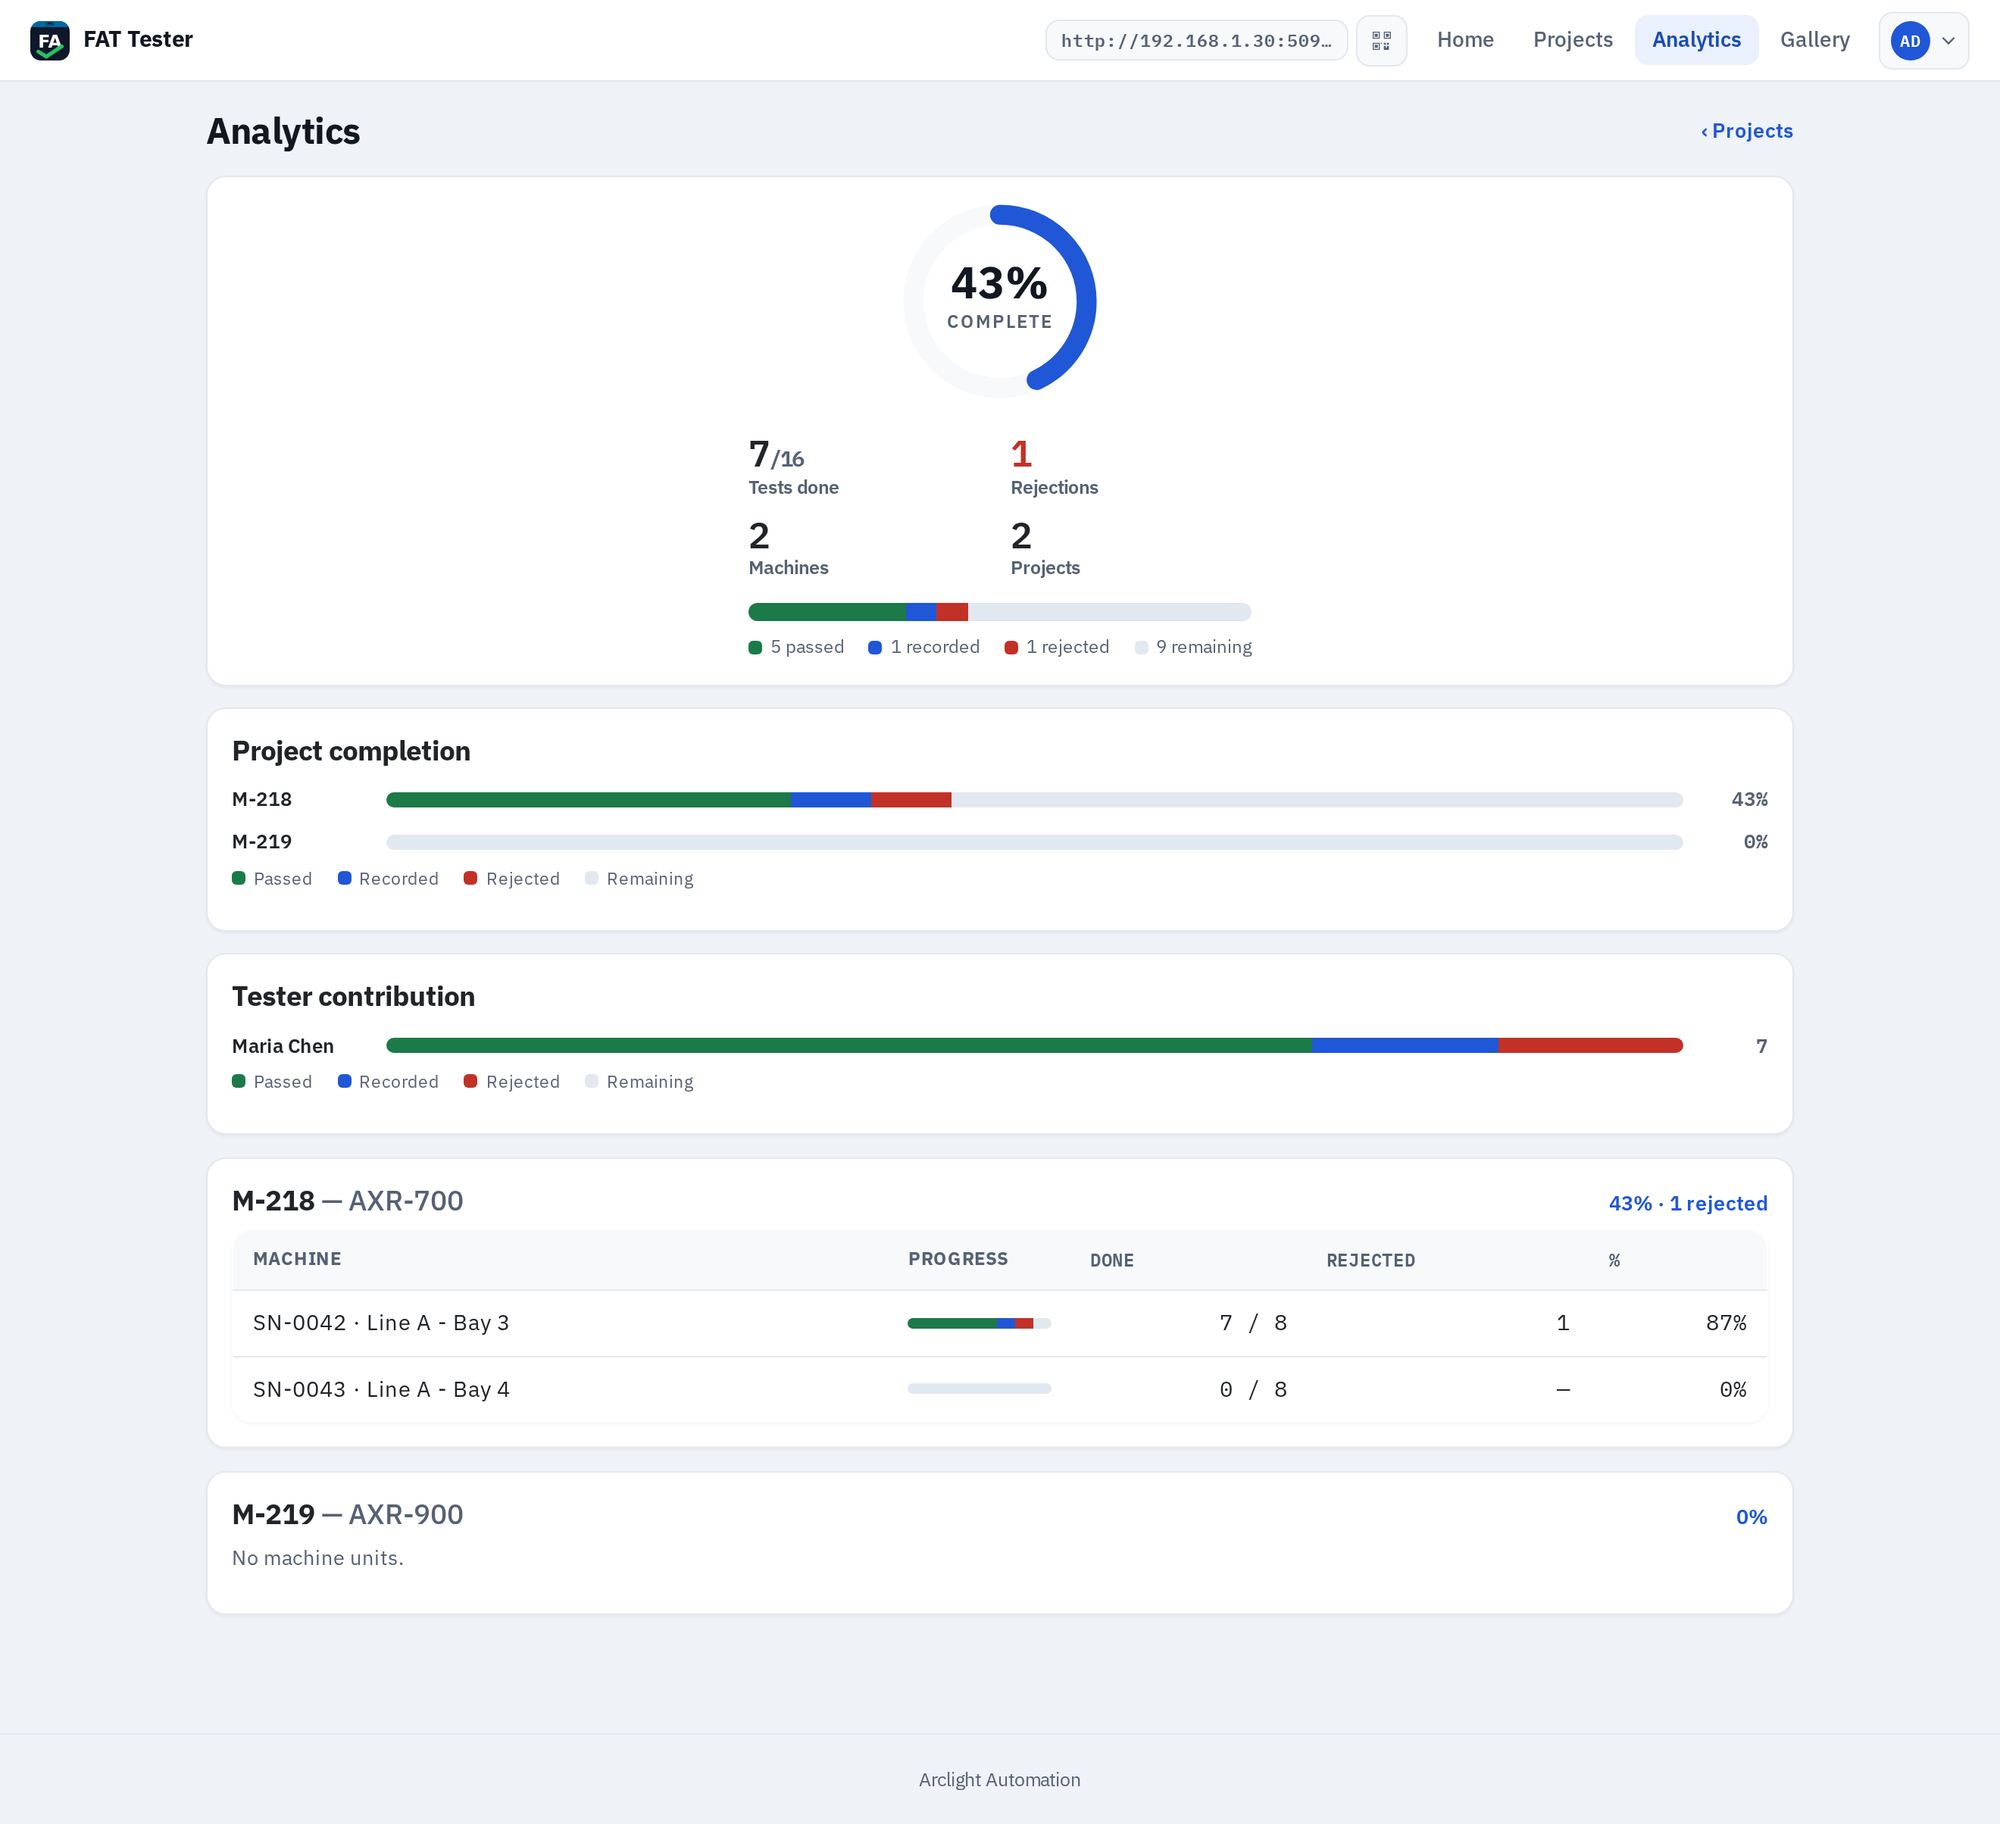2000x1824 pixels.
Task: Click the SN-0042 progress bar
Action: point(979,1323)
